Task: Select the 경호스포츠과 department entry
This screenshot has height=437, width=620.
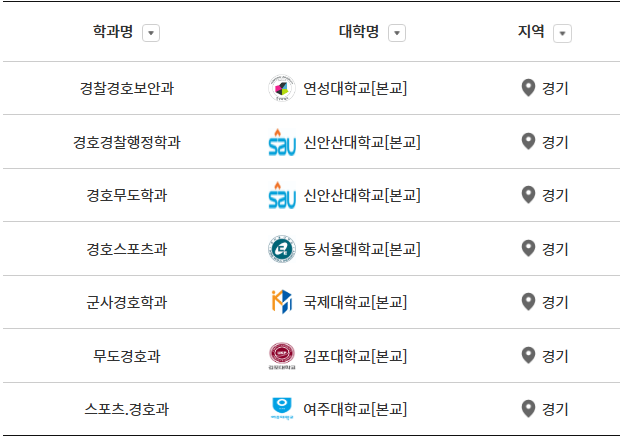Action: (127, 249)
